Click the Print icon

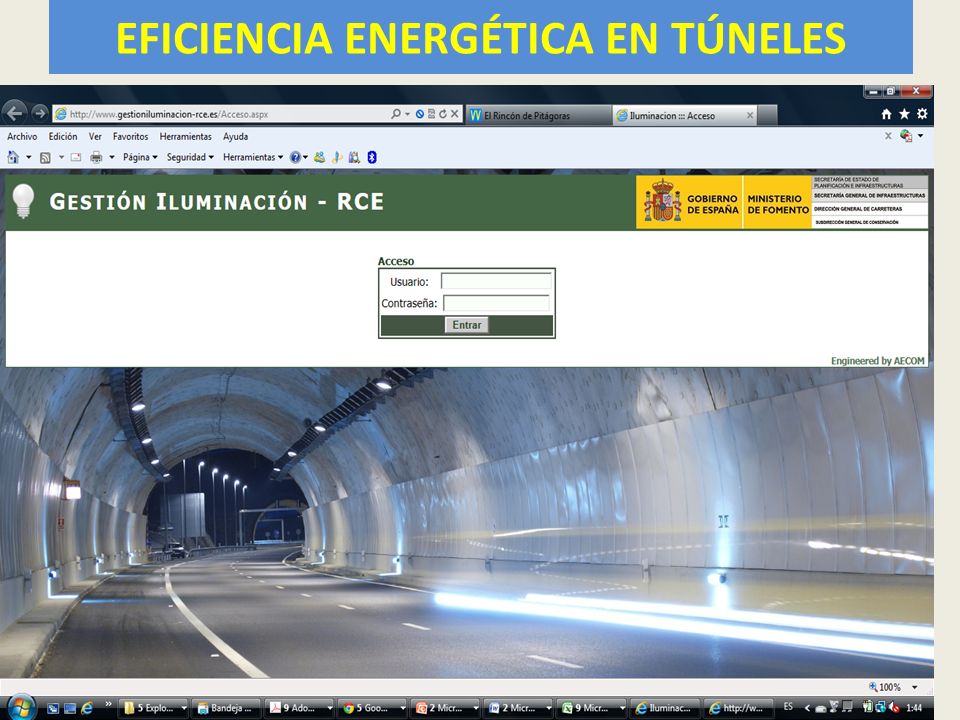point(96,157)
